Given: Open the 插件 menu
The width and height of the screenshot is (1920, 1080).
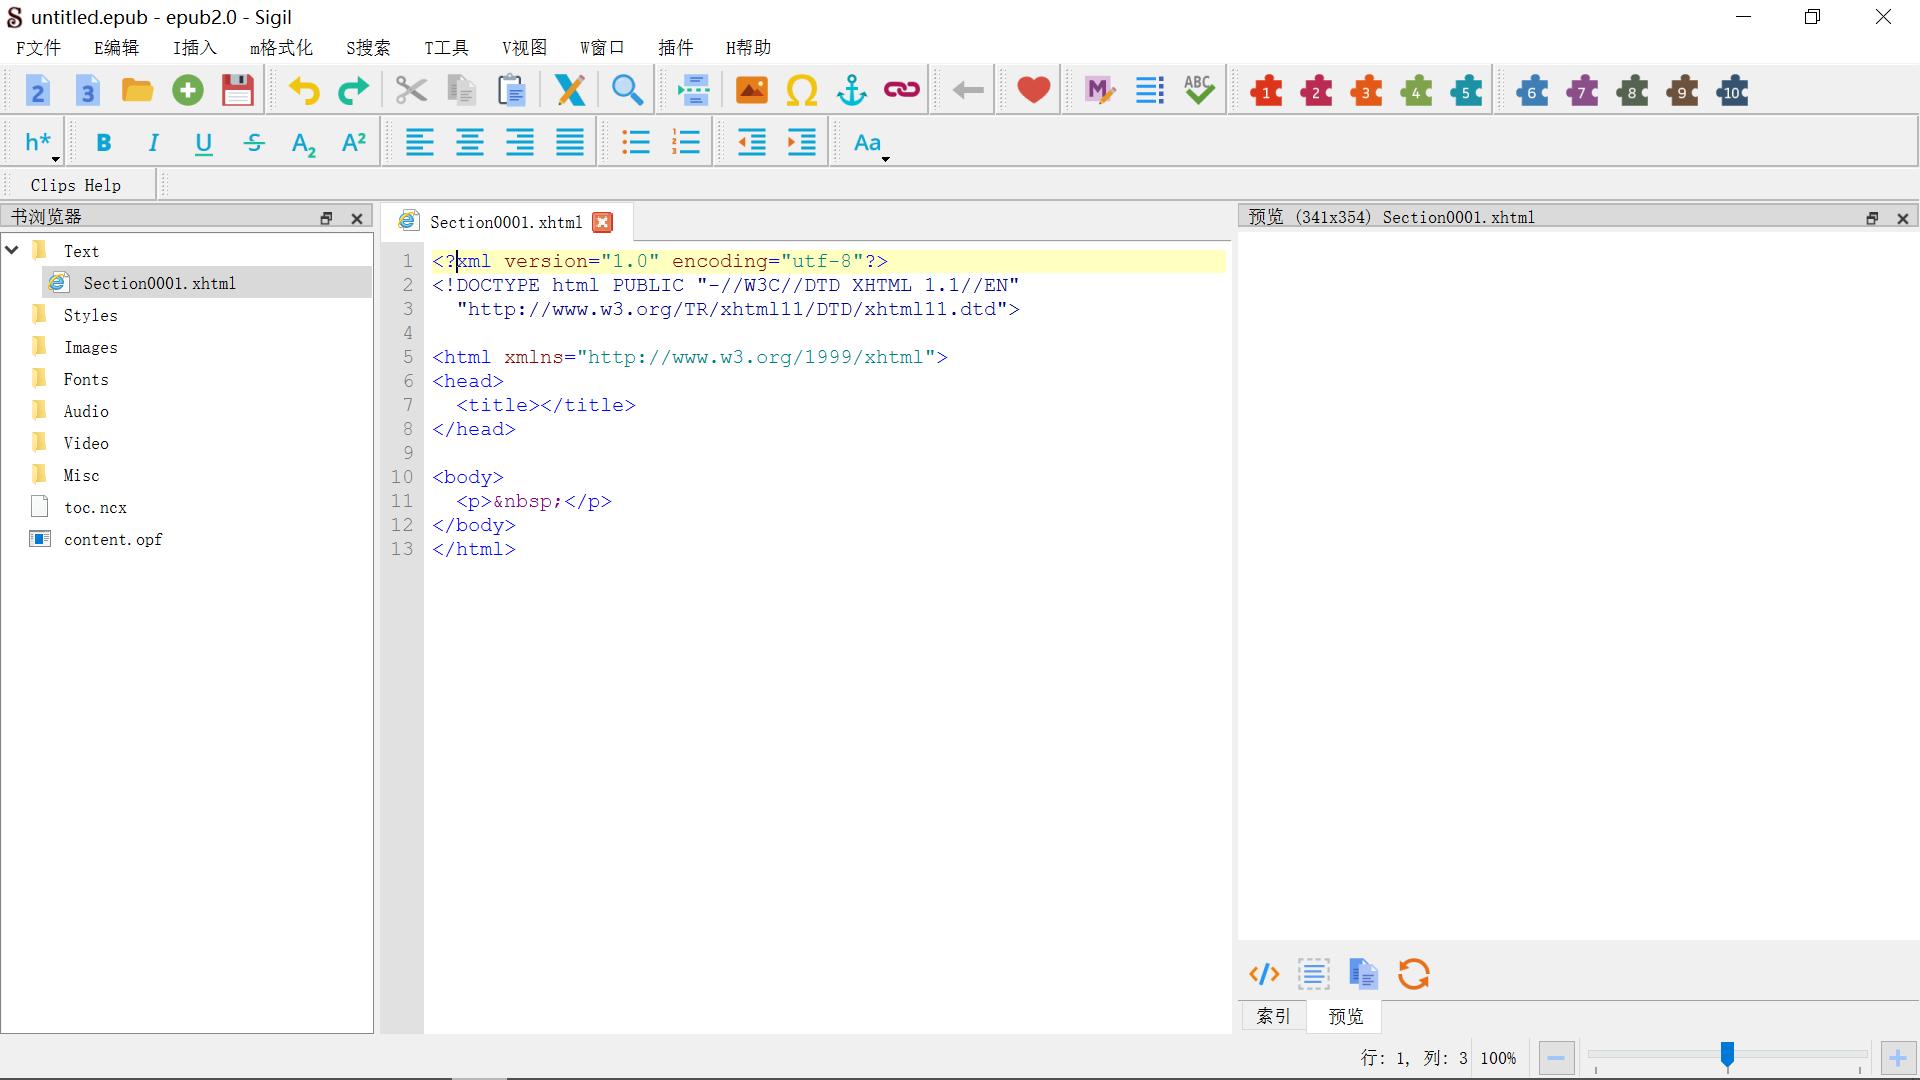Looking at the screenshot, I should coord(675,48).
